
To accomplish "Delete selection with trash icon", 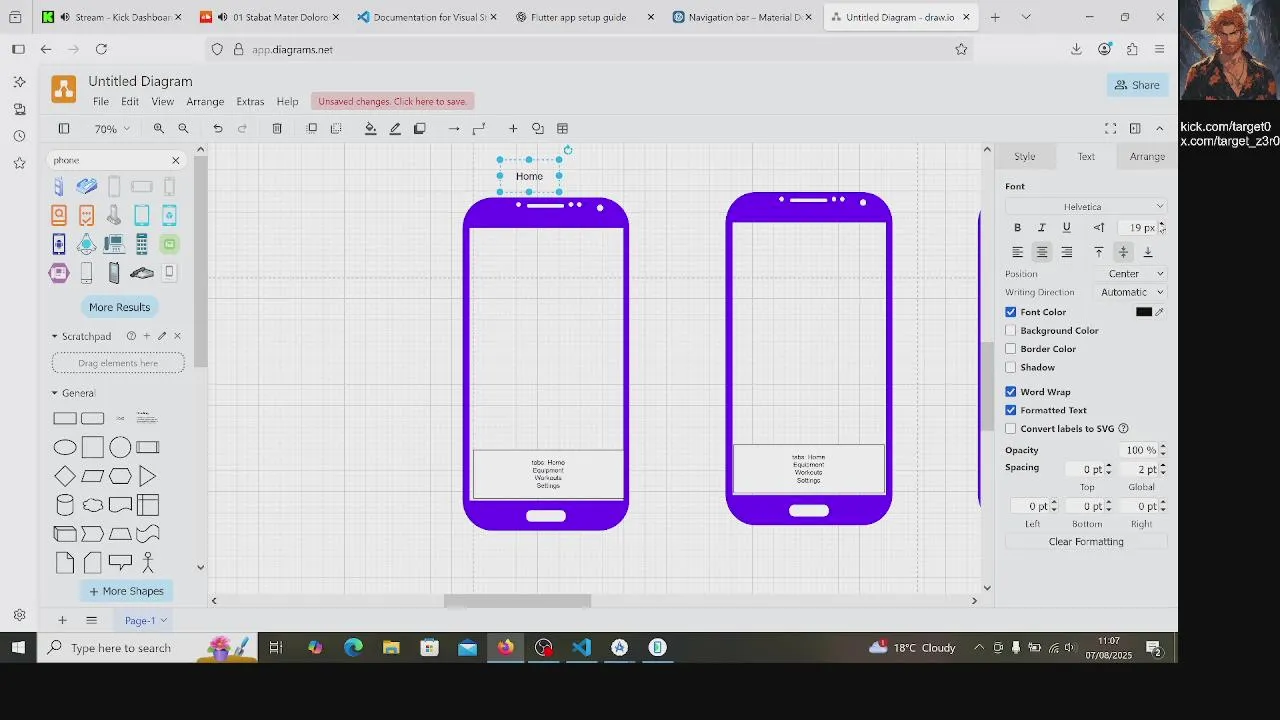I will pyautogui.click(x=277, y=128).
